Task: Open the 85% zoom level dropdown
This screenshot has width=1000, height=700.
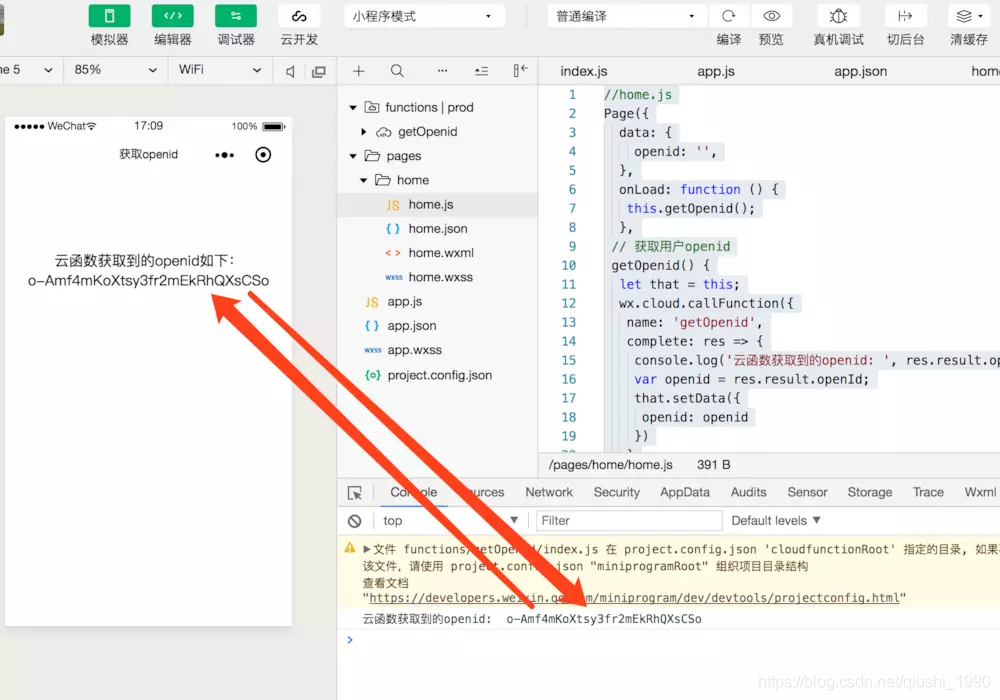Action: 115,70
